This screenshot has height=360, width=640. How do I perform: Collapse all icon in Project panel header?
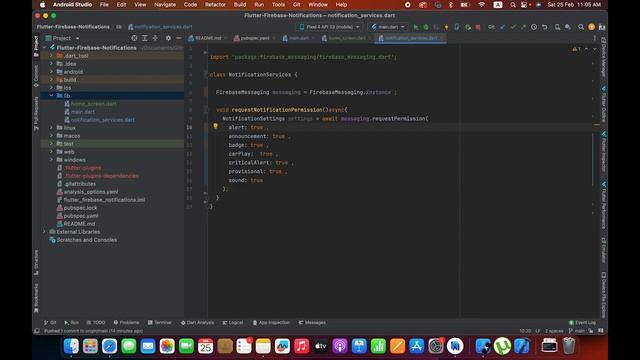(x=155, y=38)
